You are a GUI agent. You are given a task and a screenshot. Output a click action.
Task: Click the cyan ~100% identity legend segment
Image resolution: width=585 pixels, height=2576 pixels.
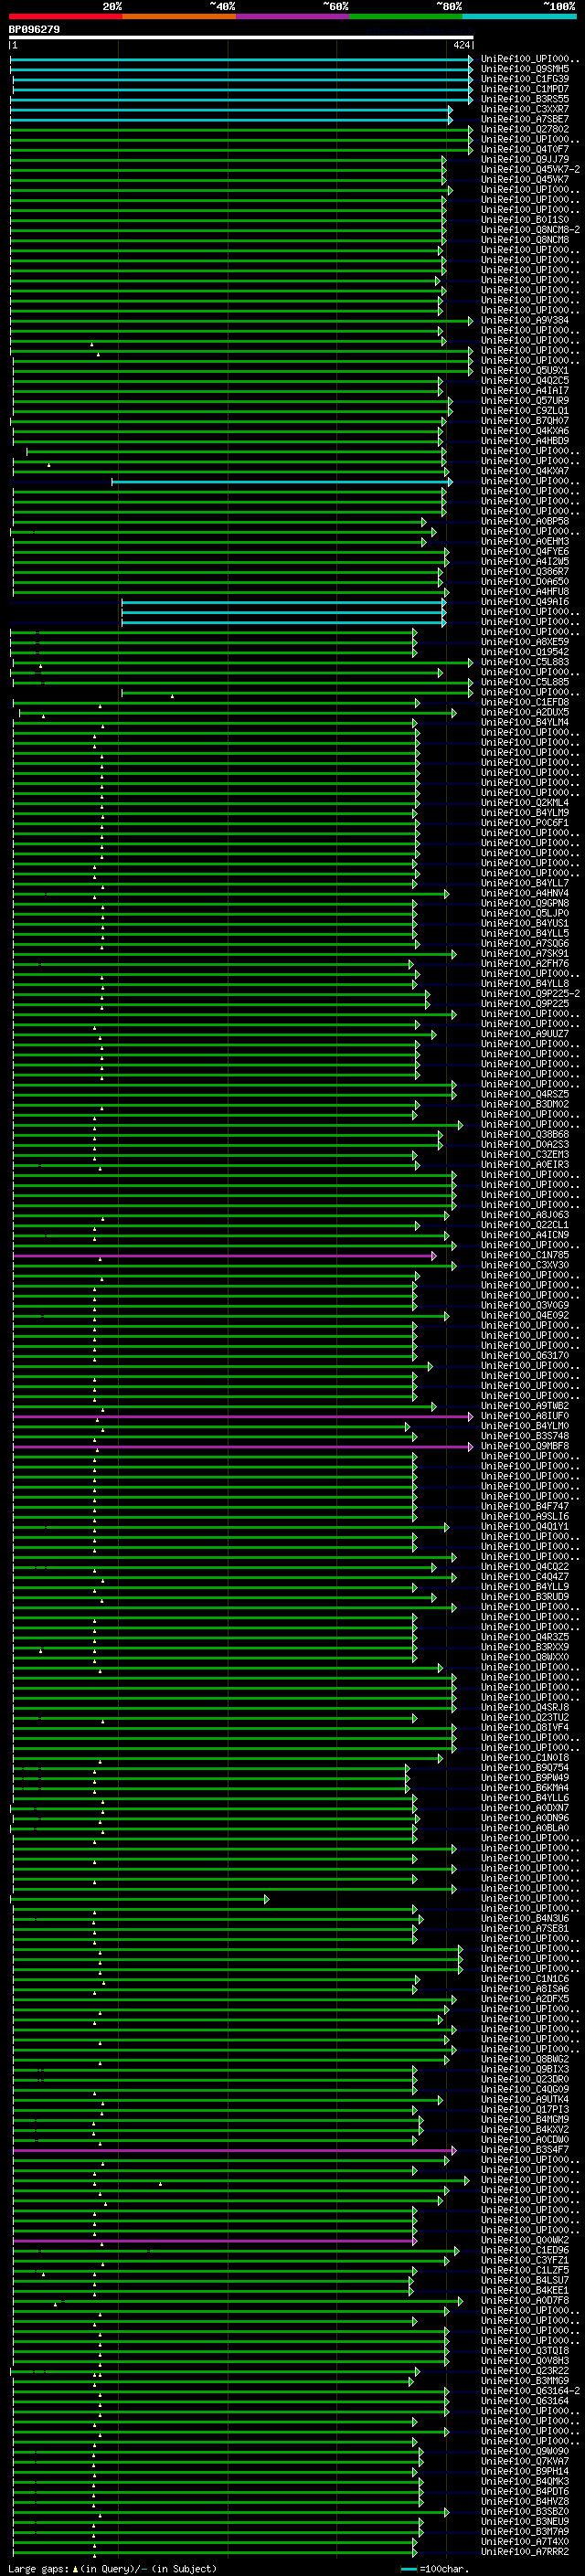tap(519, 16)
